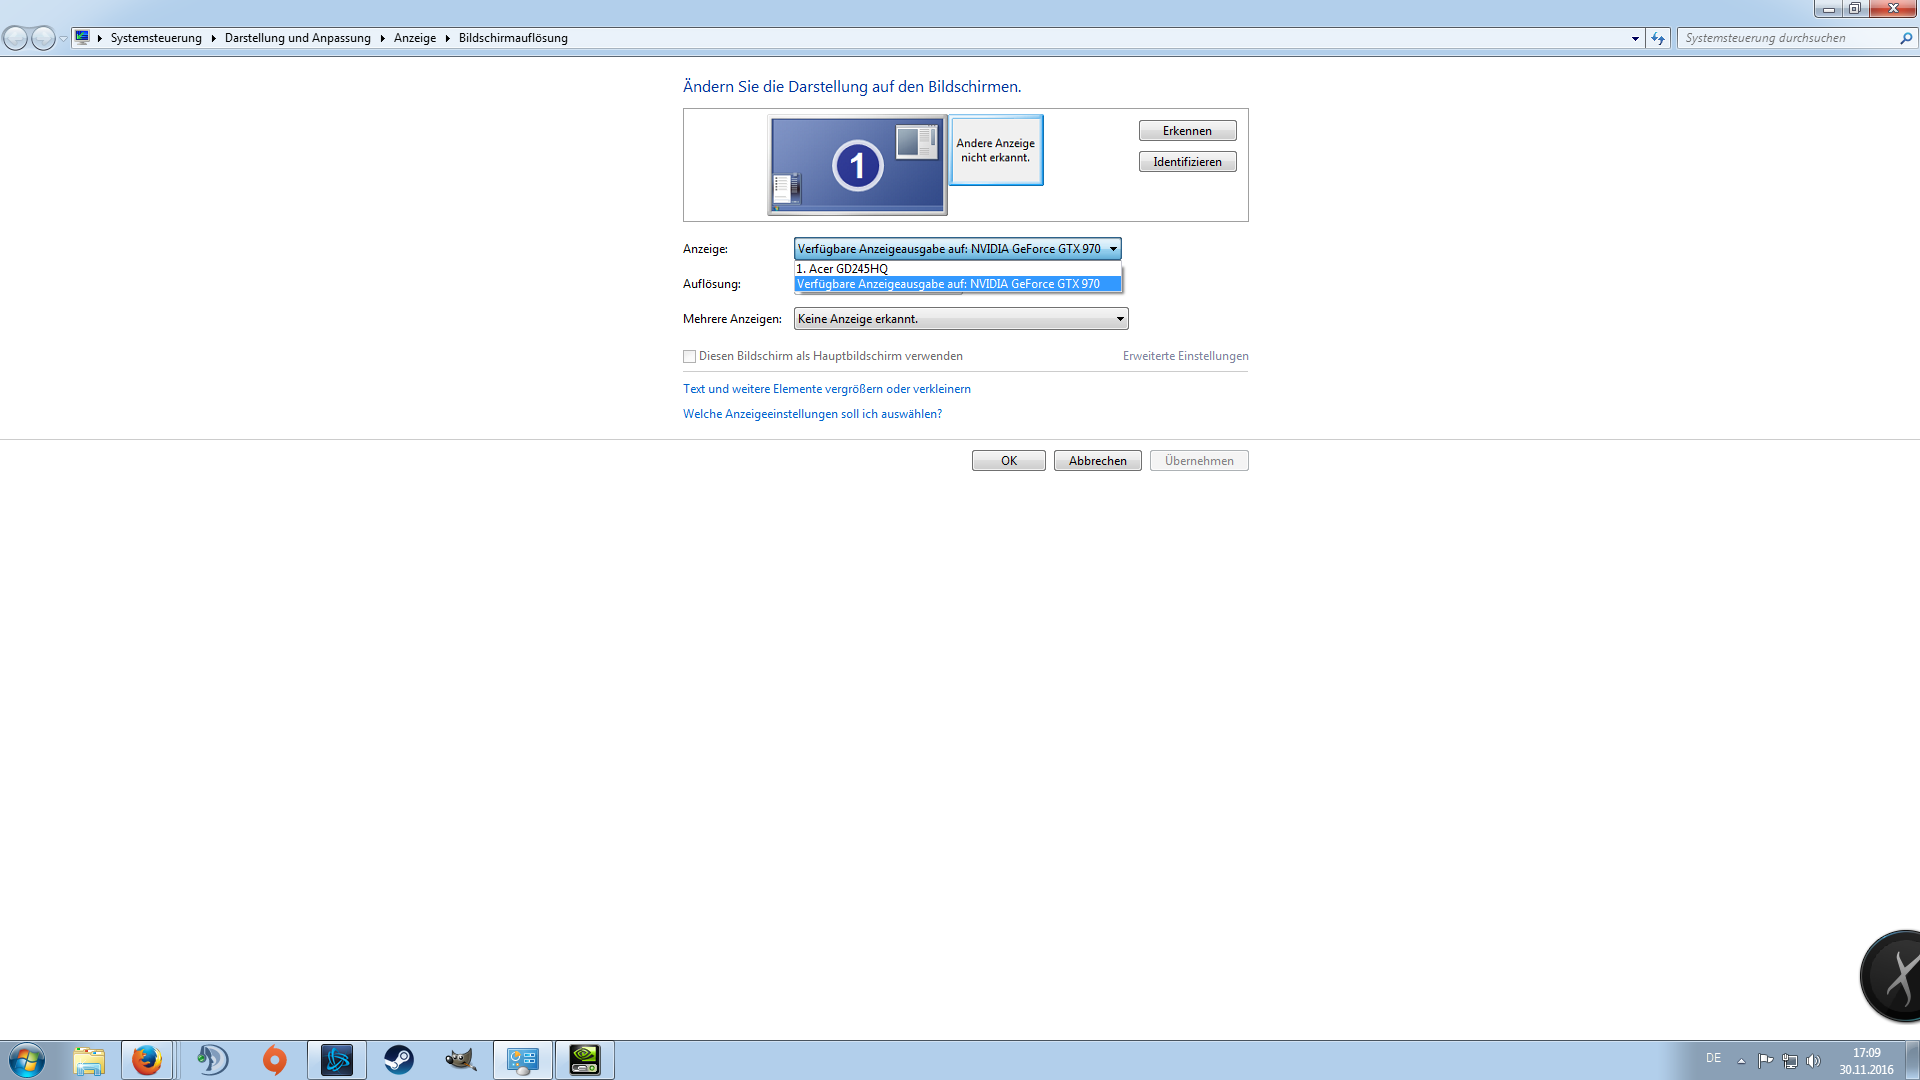Screen dimensions: 1920x1080
Task: Launch Origin from the taskbar
Action: tap(274, 1060)
